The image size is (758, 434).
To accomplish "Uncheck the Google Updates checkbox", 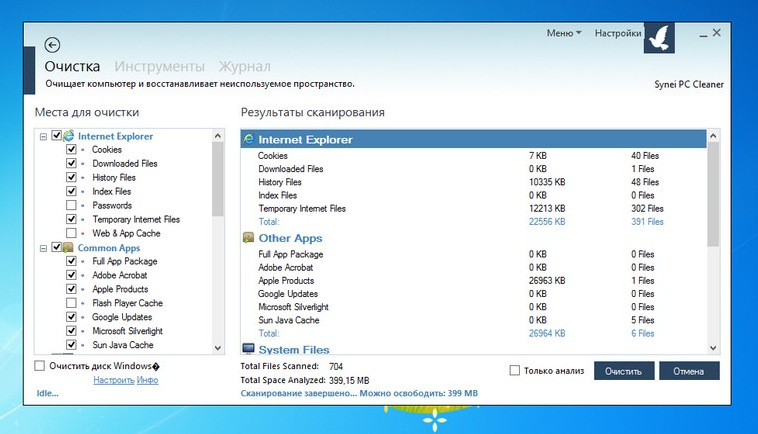I will (x=71, y=317).
